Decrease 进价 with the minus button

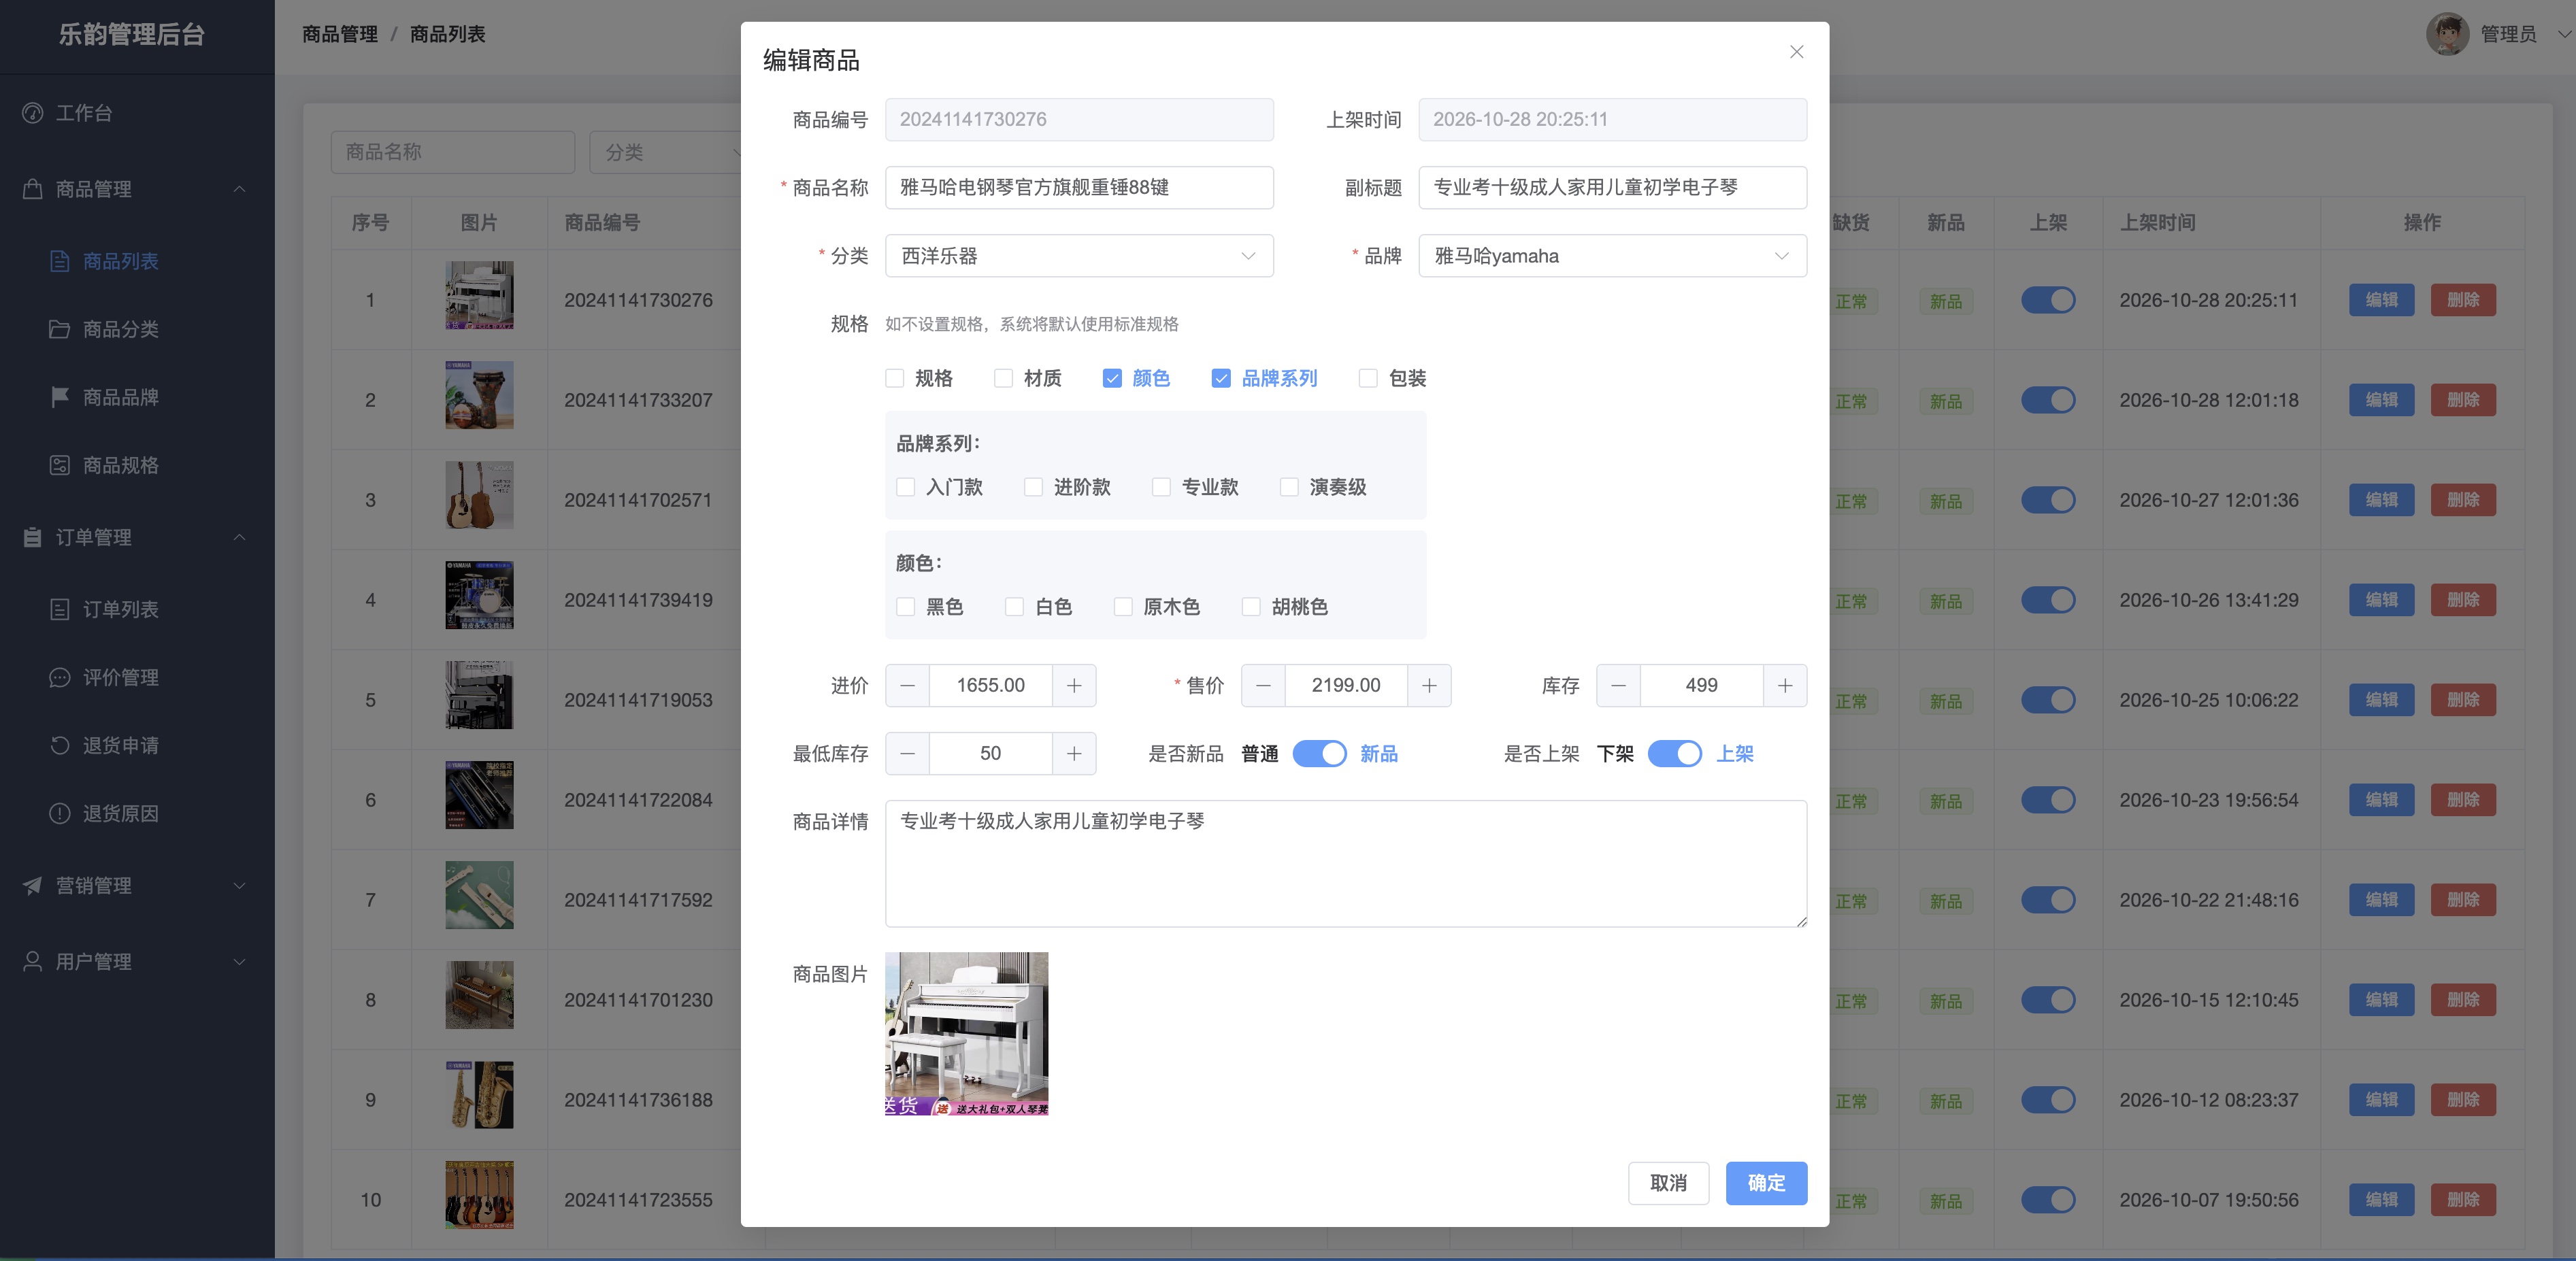907,686
